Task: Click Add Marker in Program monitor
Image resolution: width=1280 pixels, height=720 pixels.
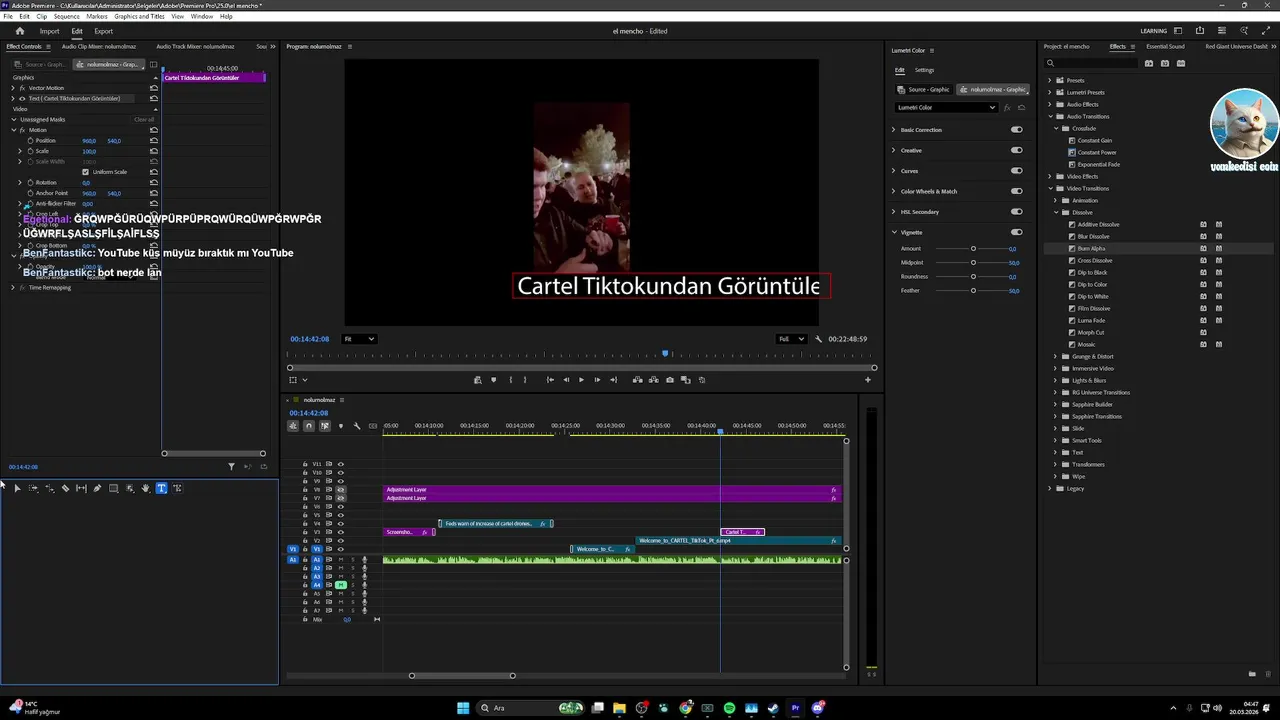Action: coord(493,380)
